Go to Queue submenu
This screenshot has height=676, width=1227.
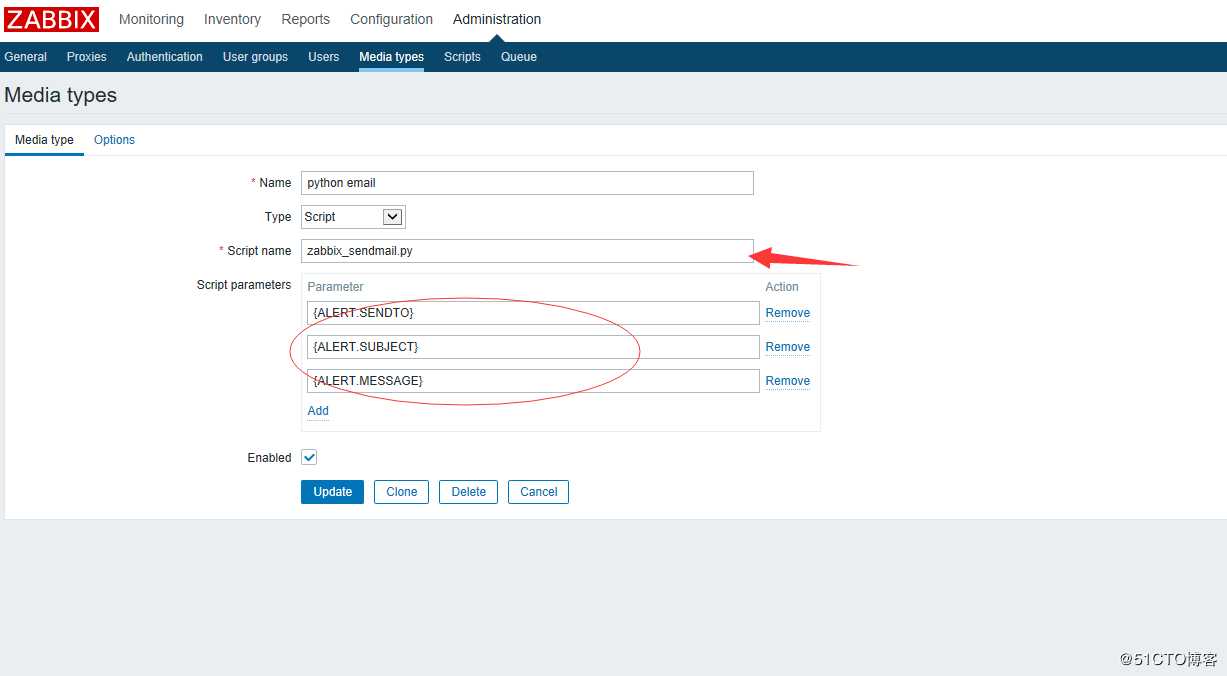519,57
